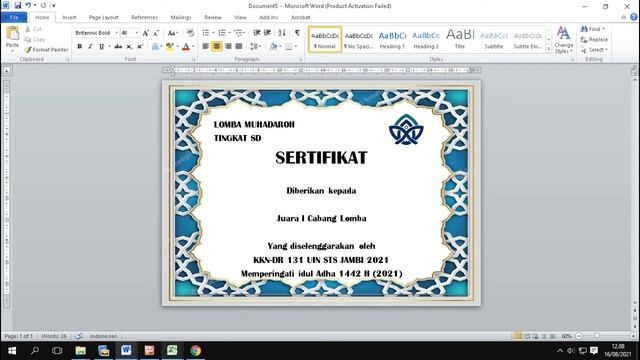
Task: Open the font size dropdown
Action: [x=137, y=33]
